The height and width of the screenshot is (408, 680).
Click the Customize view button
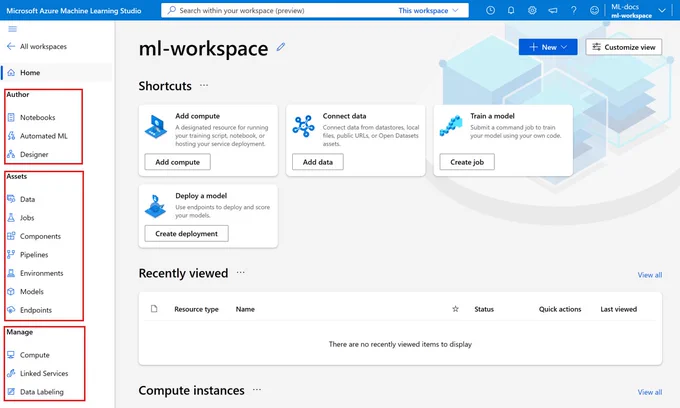tap(624, 47)
